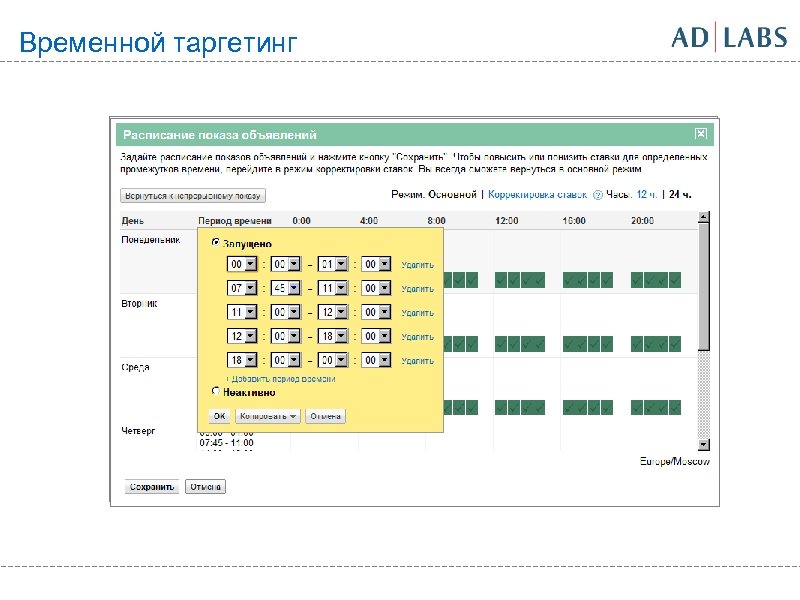The width and height of the screenshot is (800, 600).
Task: Click Tuesday's green 12:00 schedule block
Action: [520, 343]
